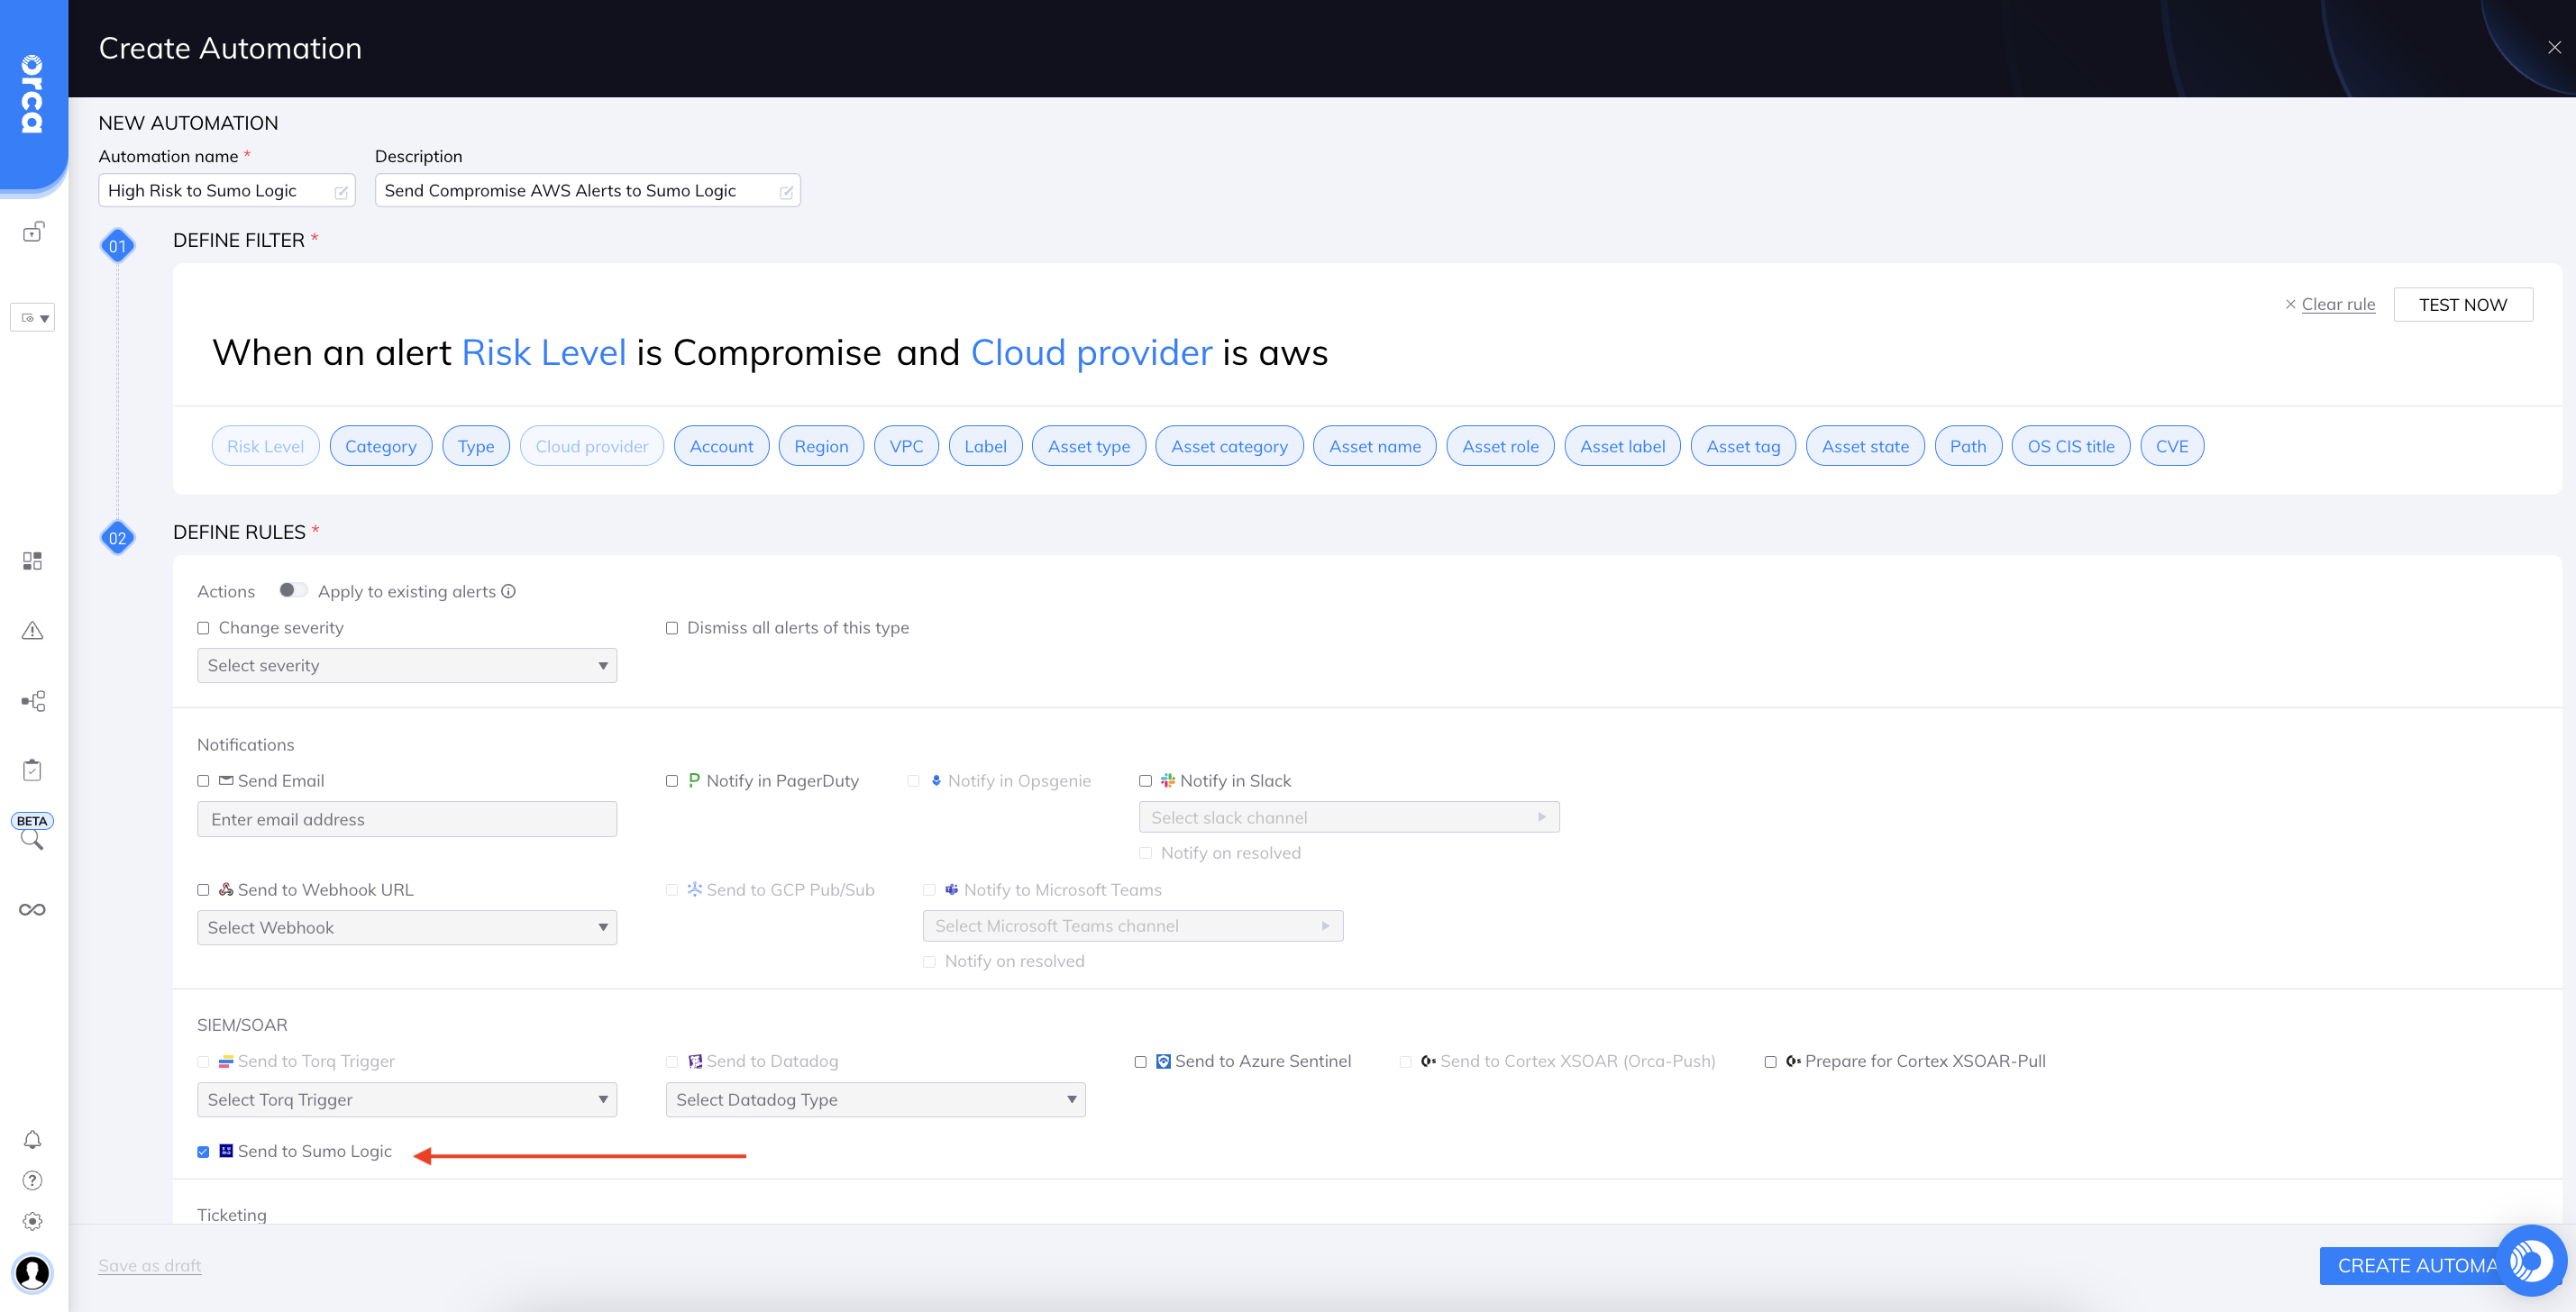Add the Category filter chip
Image resolution: width=2576 pixels, height=1312 pixels.
(x=380, y=446)
